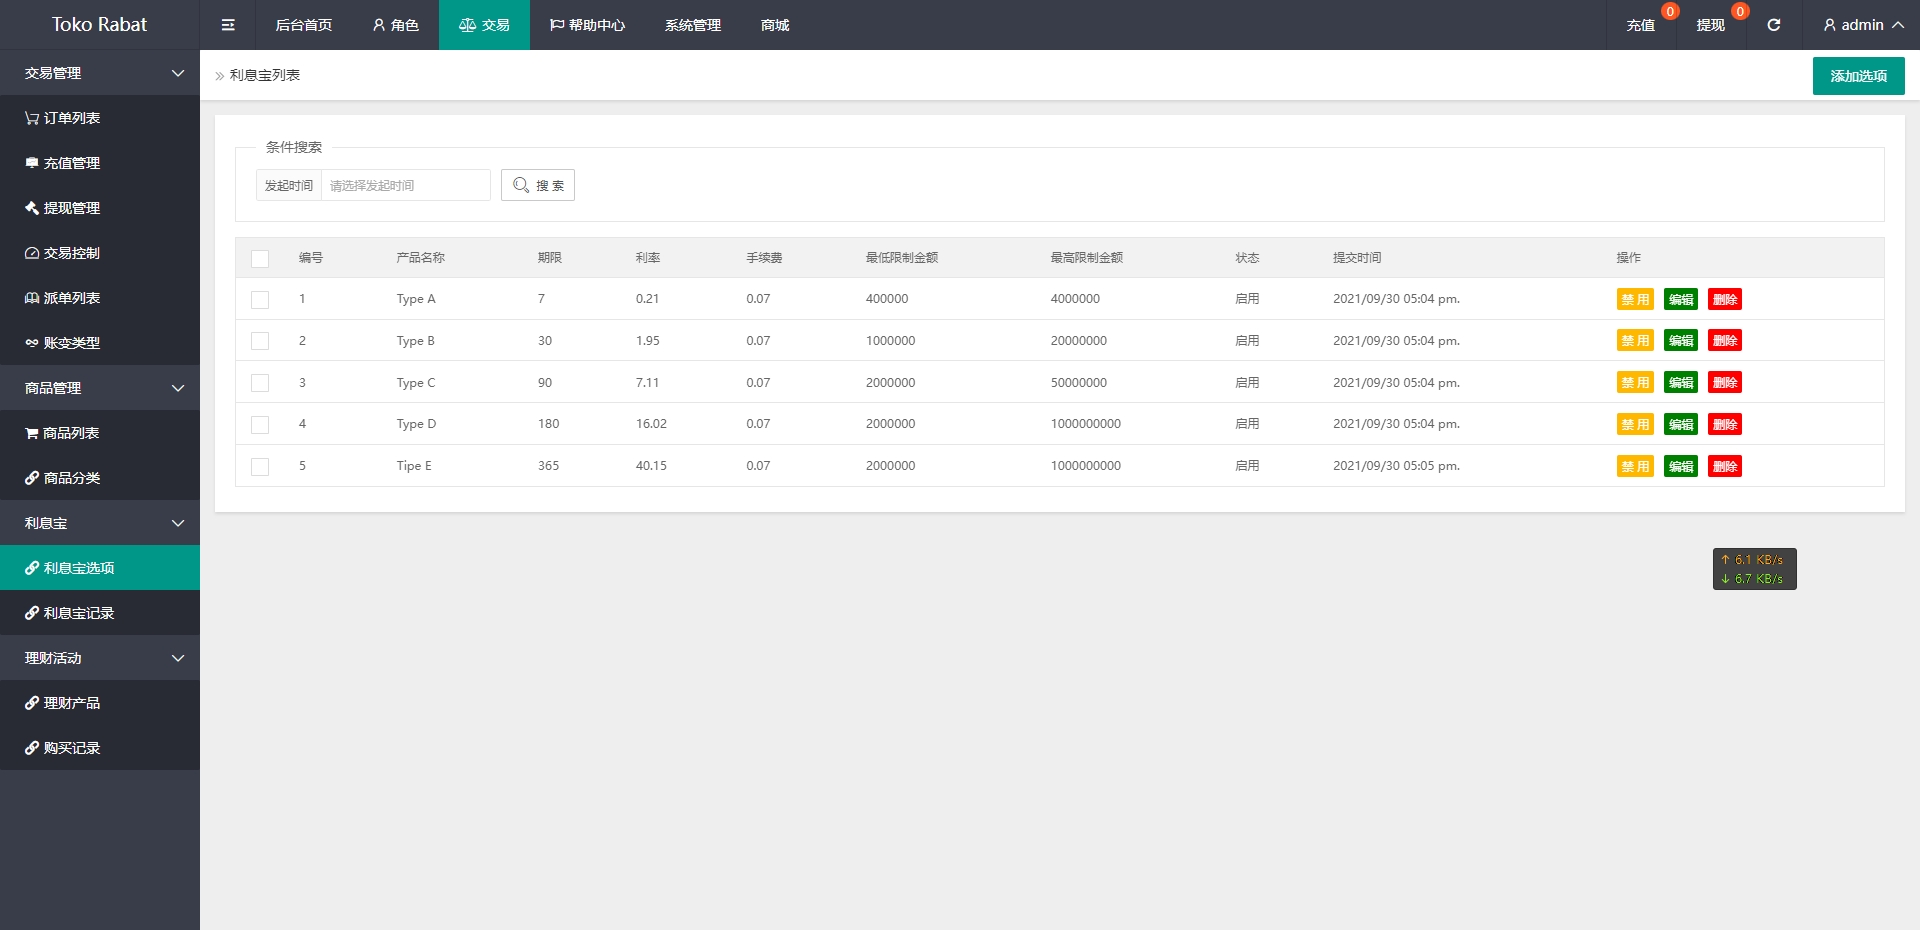
Task: Click the 添加选项 button
Action: pyautogui.click(x=1858, y=76)
